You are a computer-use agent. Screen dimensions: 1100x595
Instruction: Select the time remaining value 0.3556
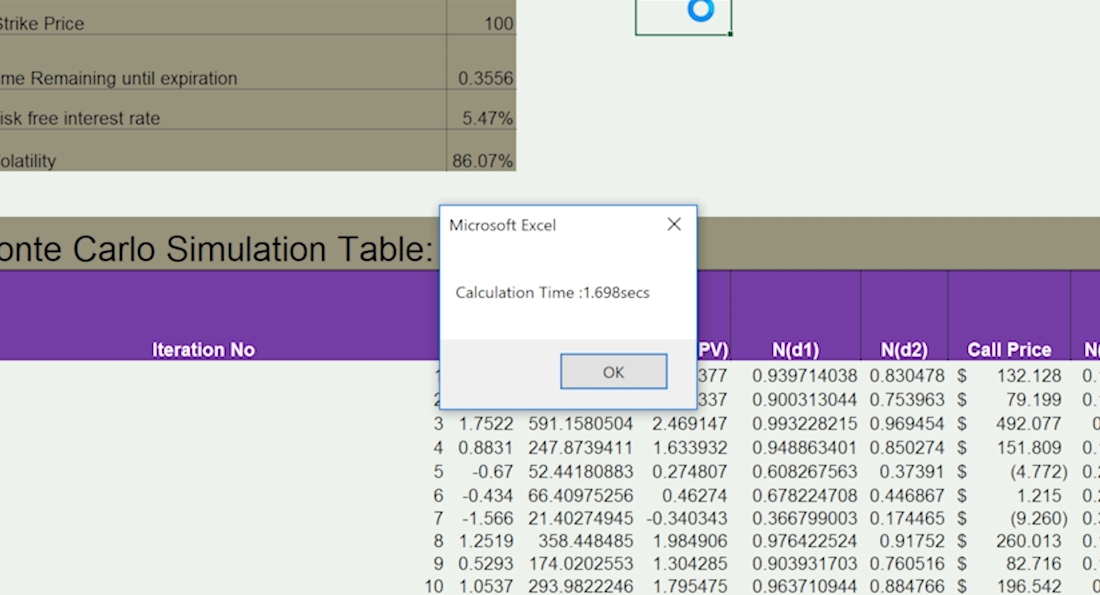pos(482,78)
